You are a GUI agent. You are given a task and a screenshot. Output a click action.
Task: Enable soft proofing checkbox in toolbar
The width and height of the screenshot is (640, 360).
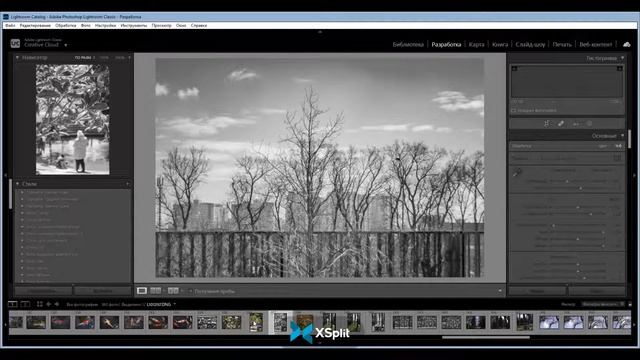190,291
